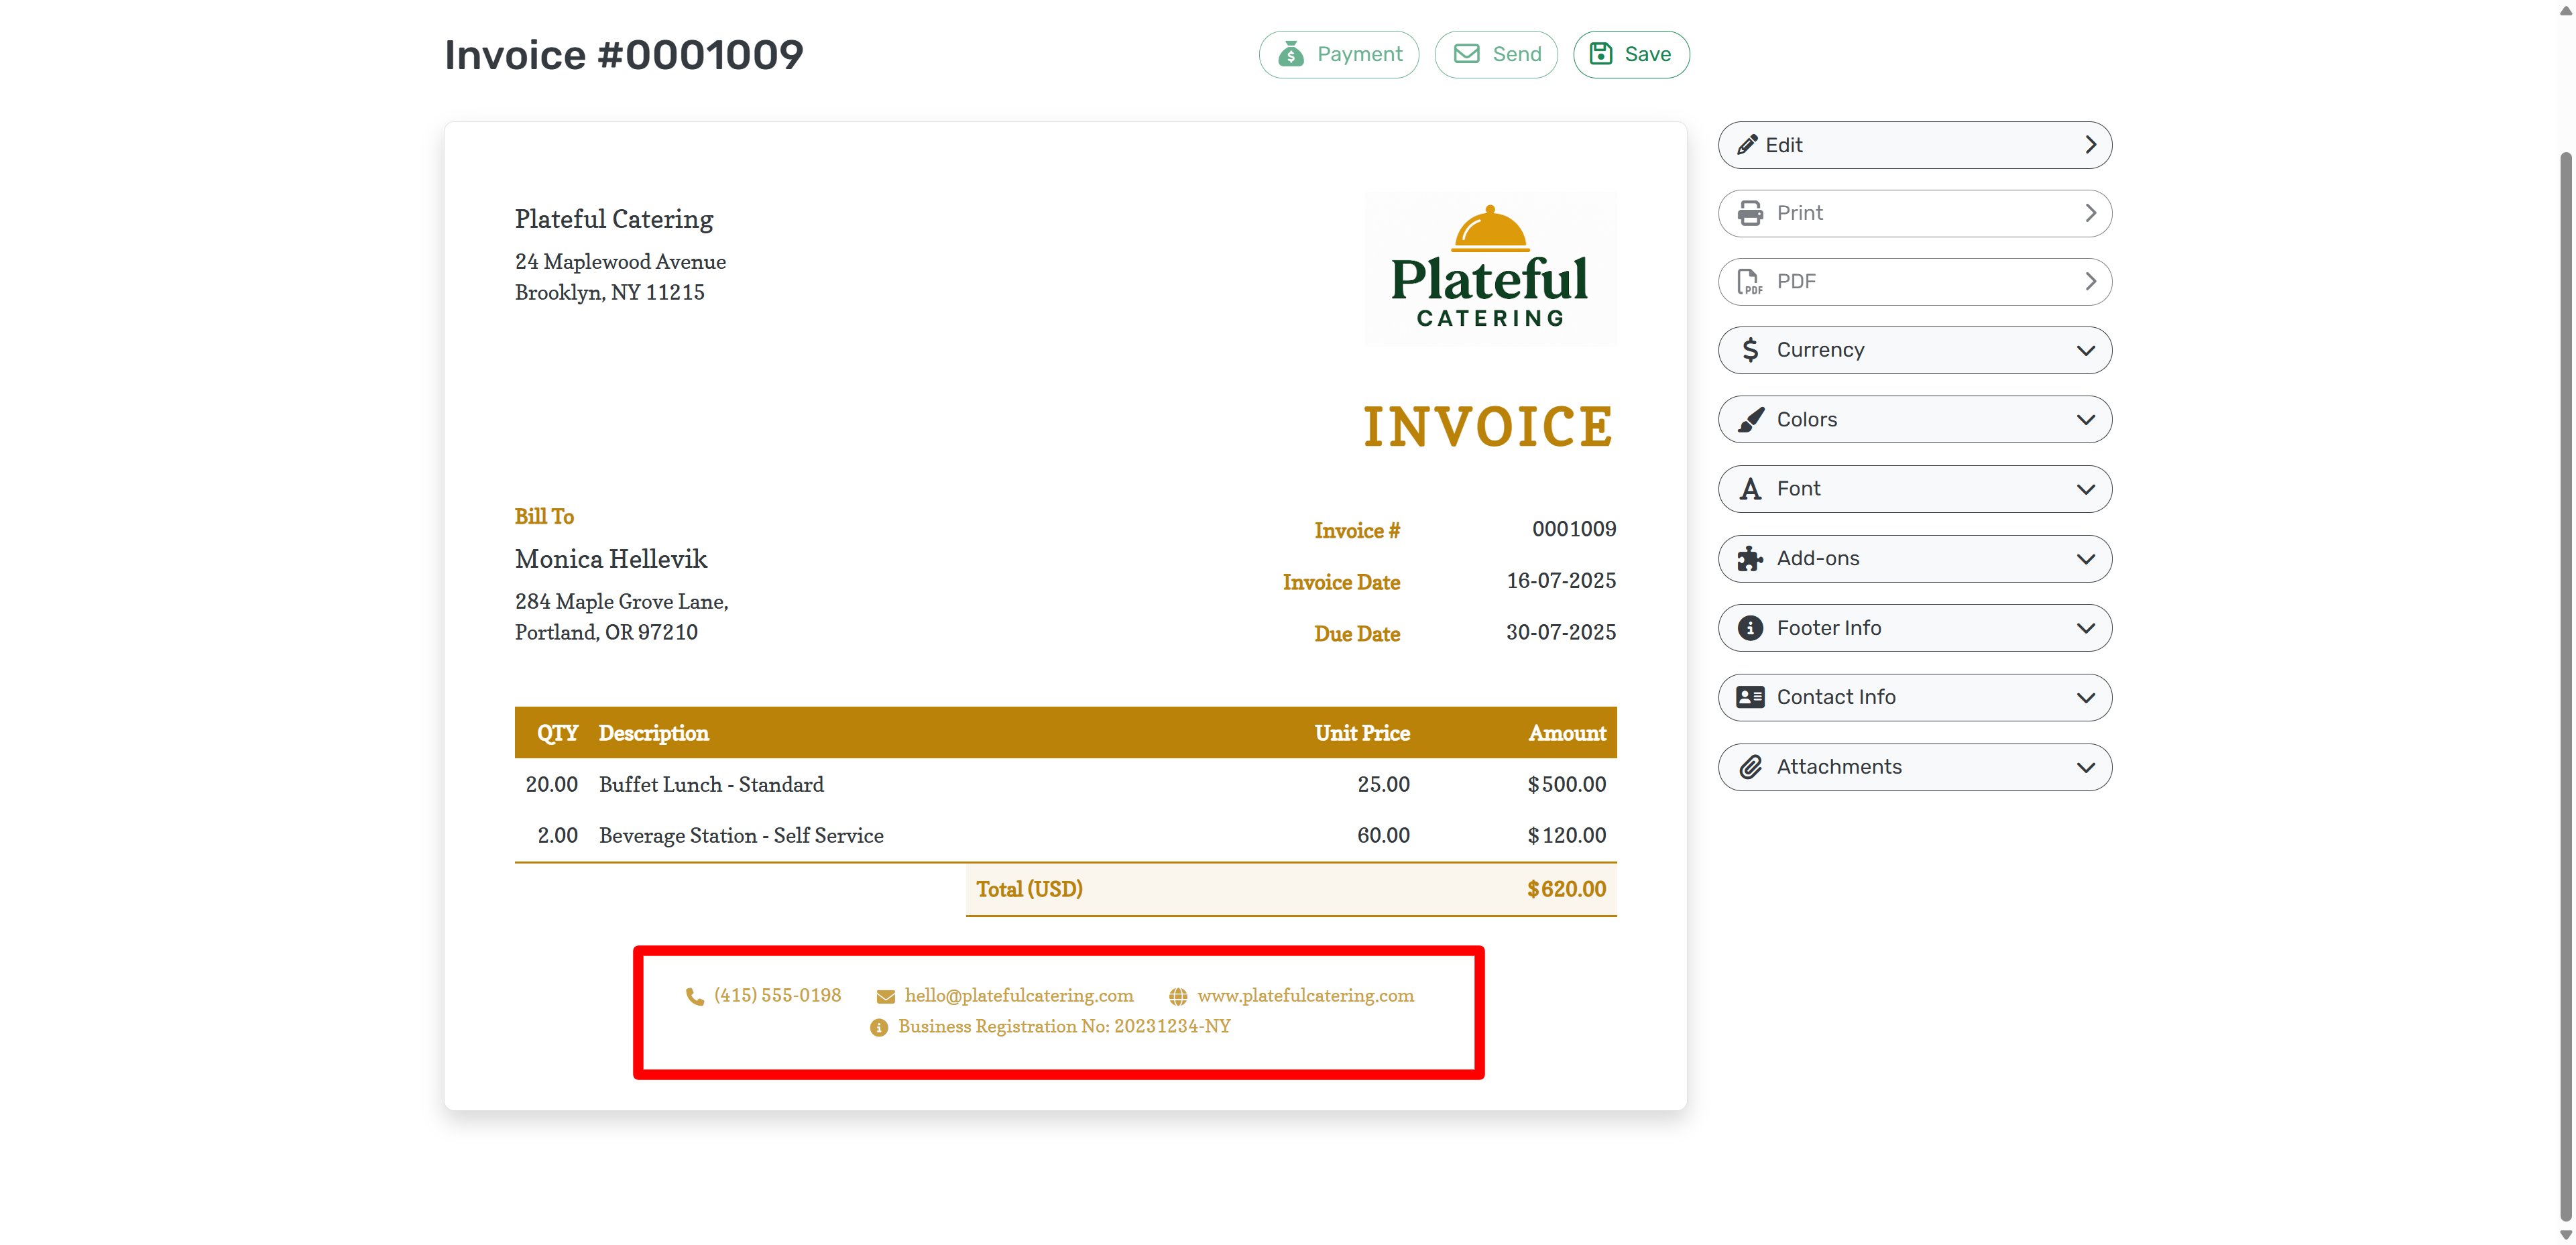Click the Payment money bag icon
This screenshot has width=2576, height=1245.
(x=1291, y=54)
